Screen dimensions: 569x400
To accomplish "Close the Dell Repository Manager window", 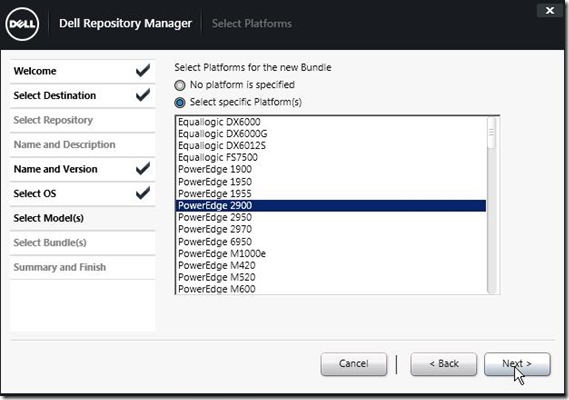I will (x=550, y=11).
